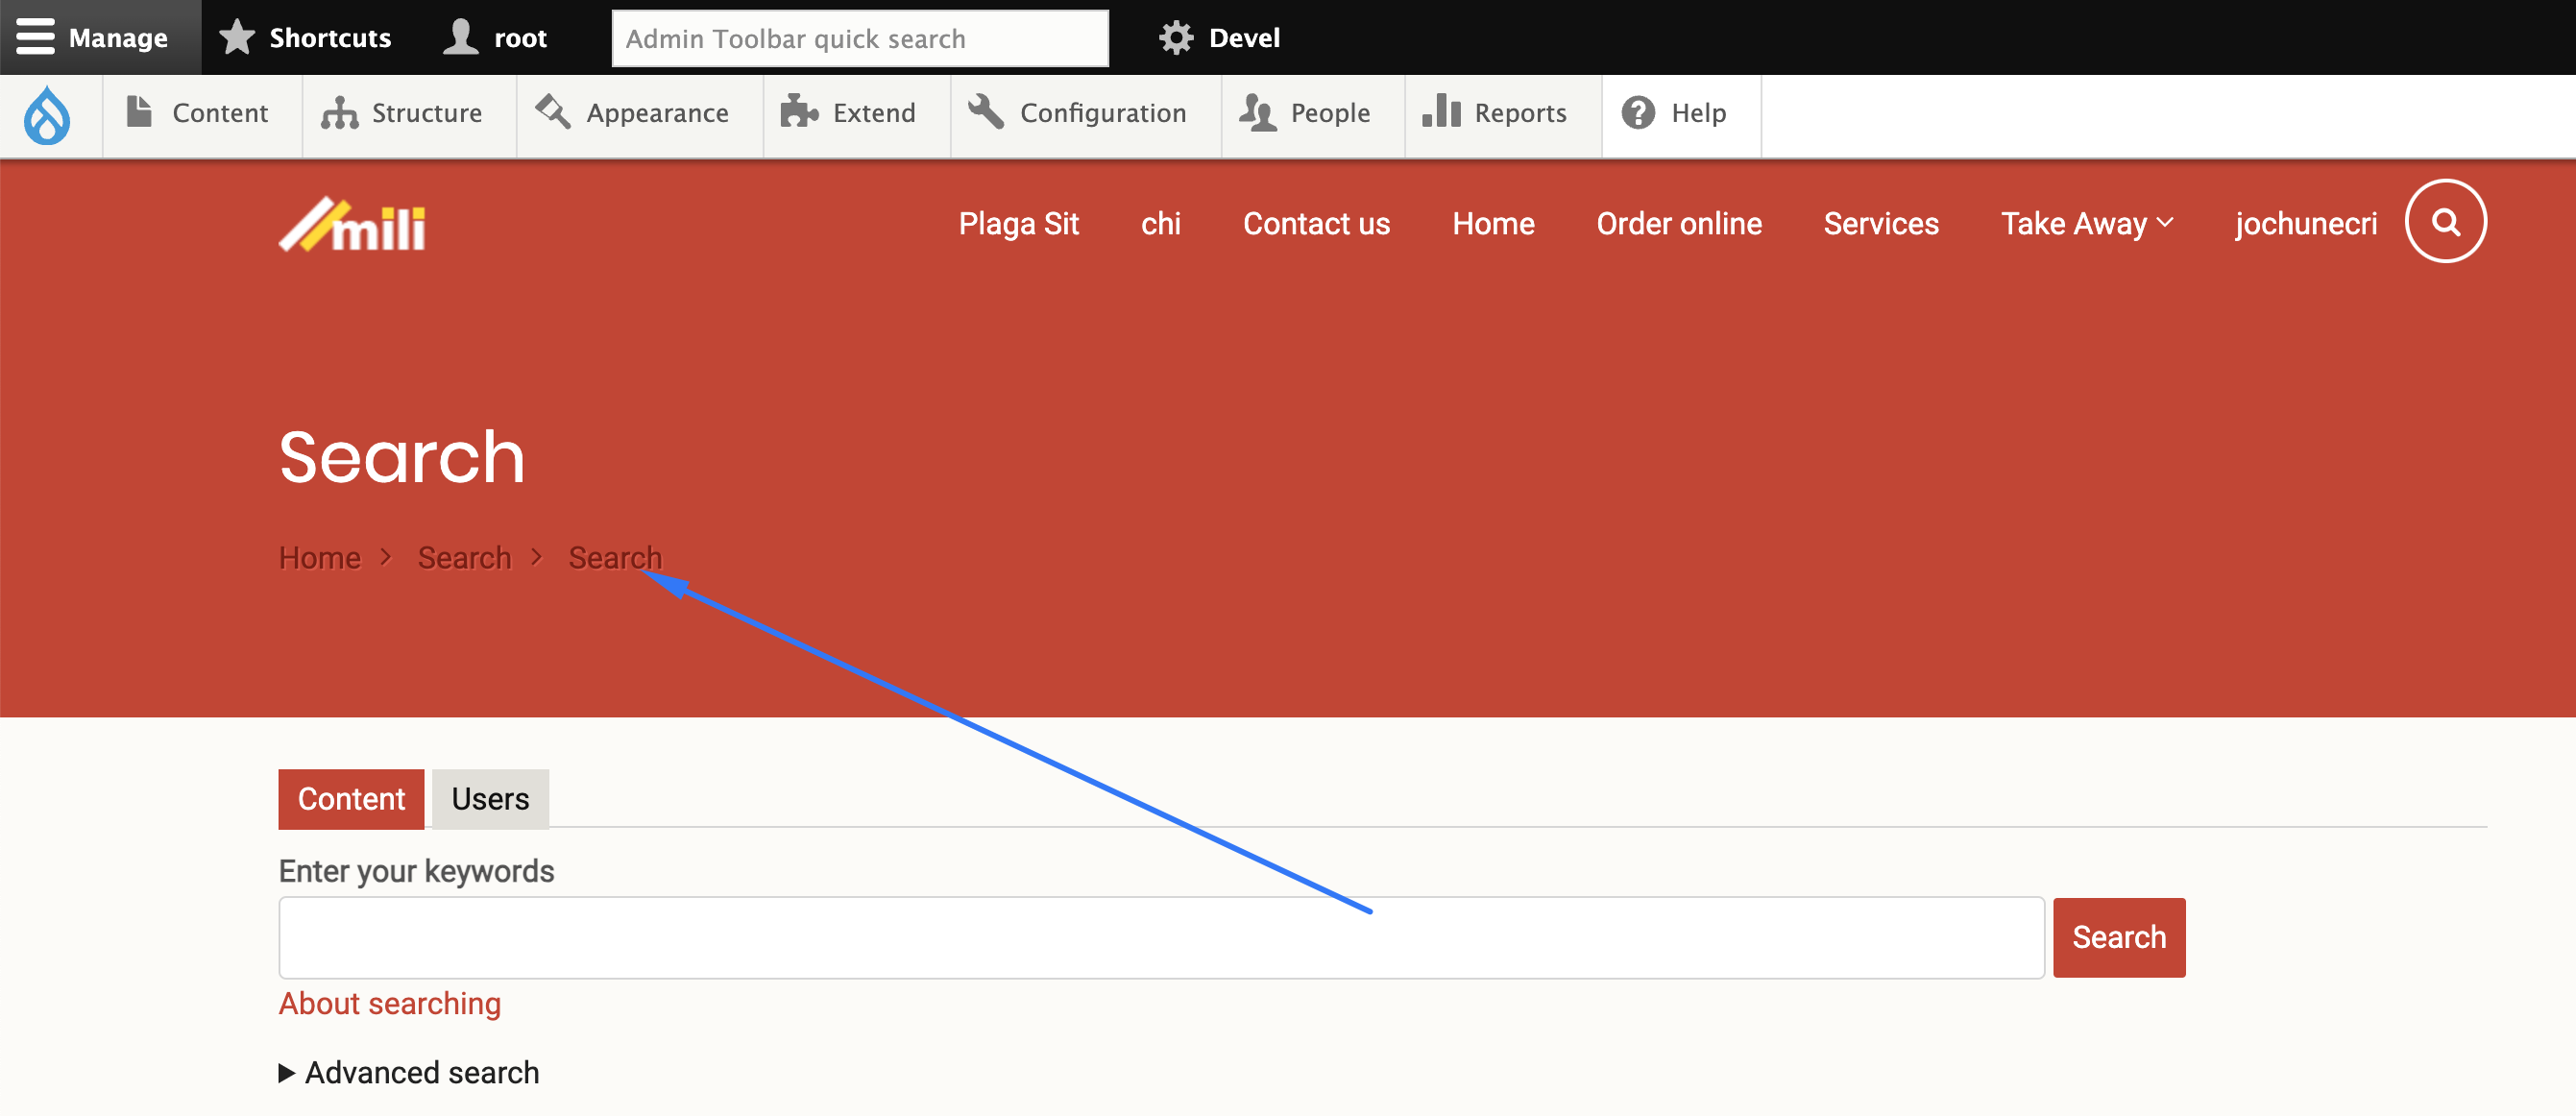The width and height of the screenshot is (2576, 1116).
Task: Open the root user account menu
Action: click(x=496, y=37)
